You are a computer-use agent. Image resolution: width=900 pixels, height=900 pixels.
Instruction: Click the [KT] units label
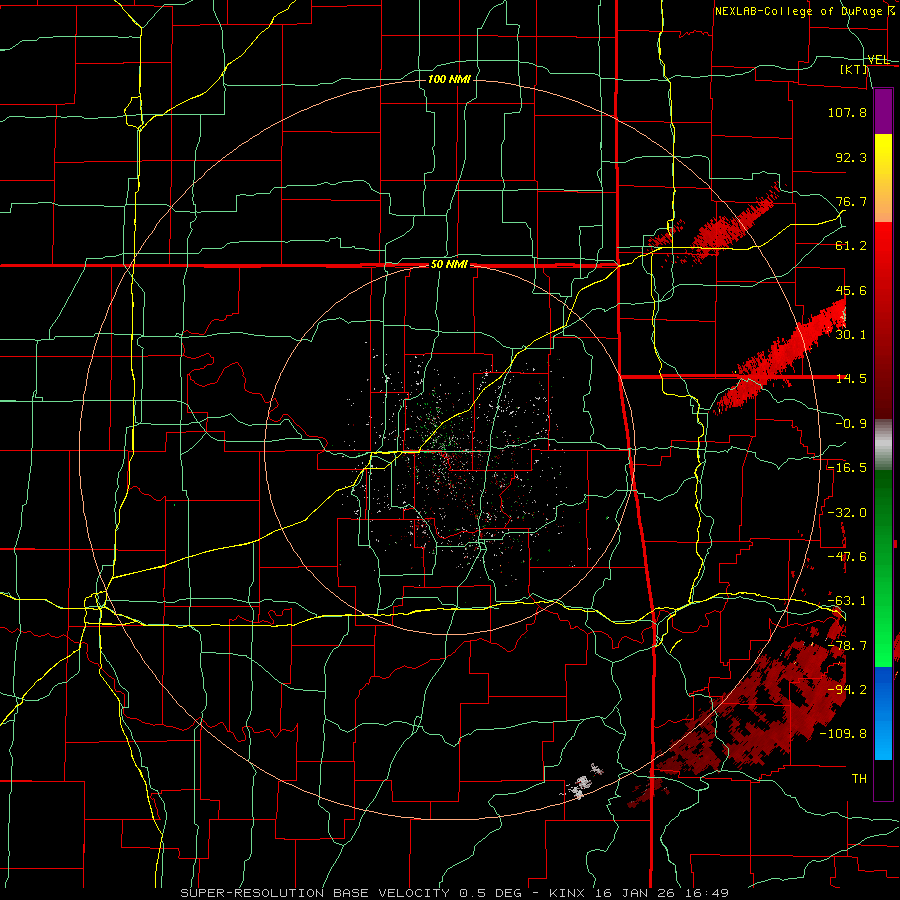[854, 69]
